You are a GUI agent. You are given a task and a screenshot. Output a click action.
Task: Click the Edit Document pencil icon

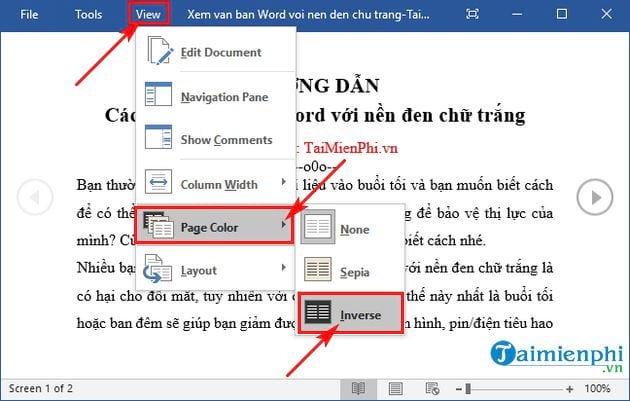(x=160, y=50)
